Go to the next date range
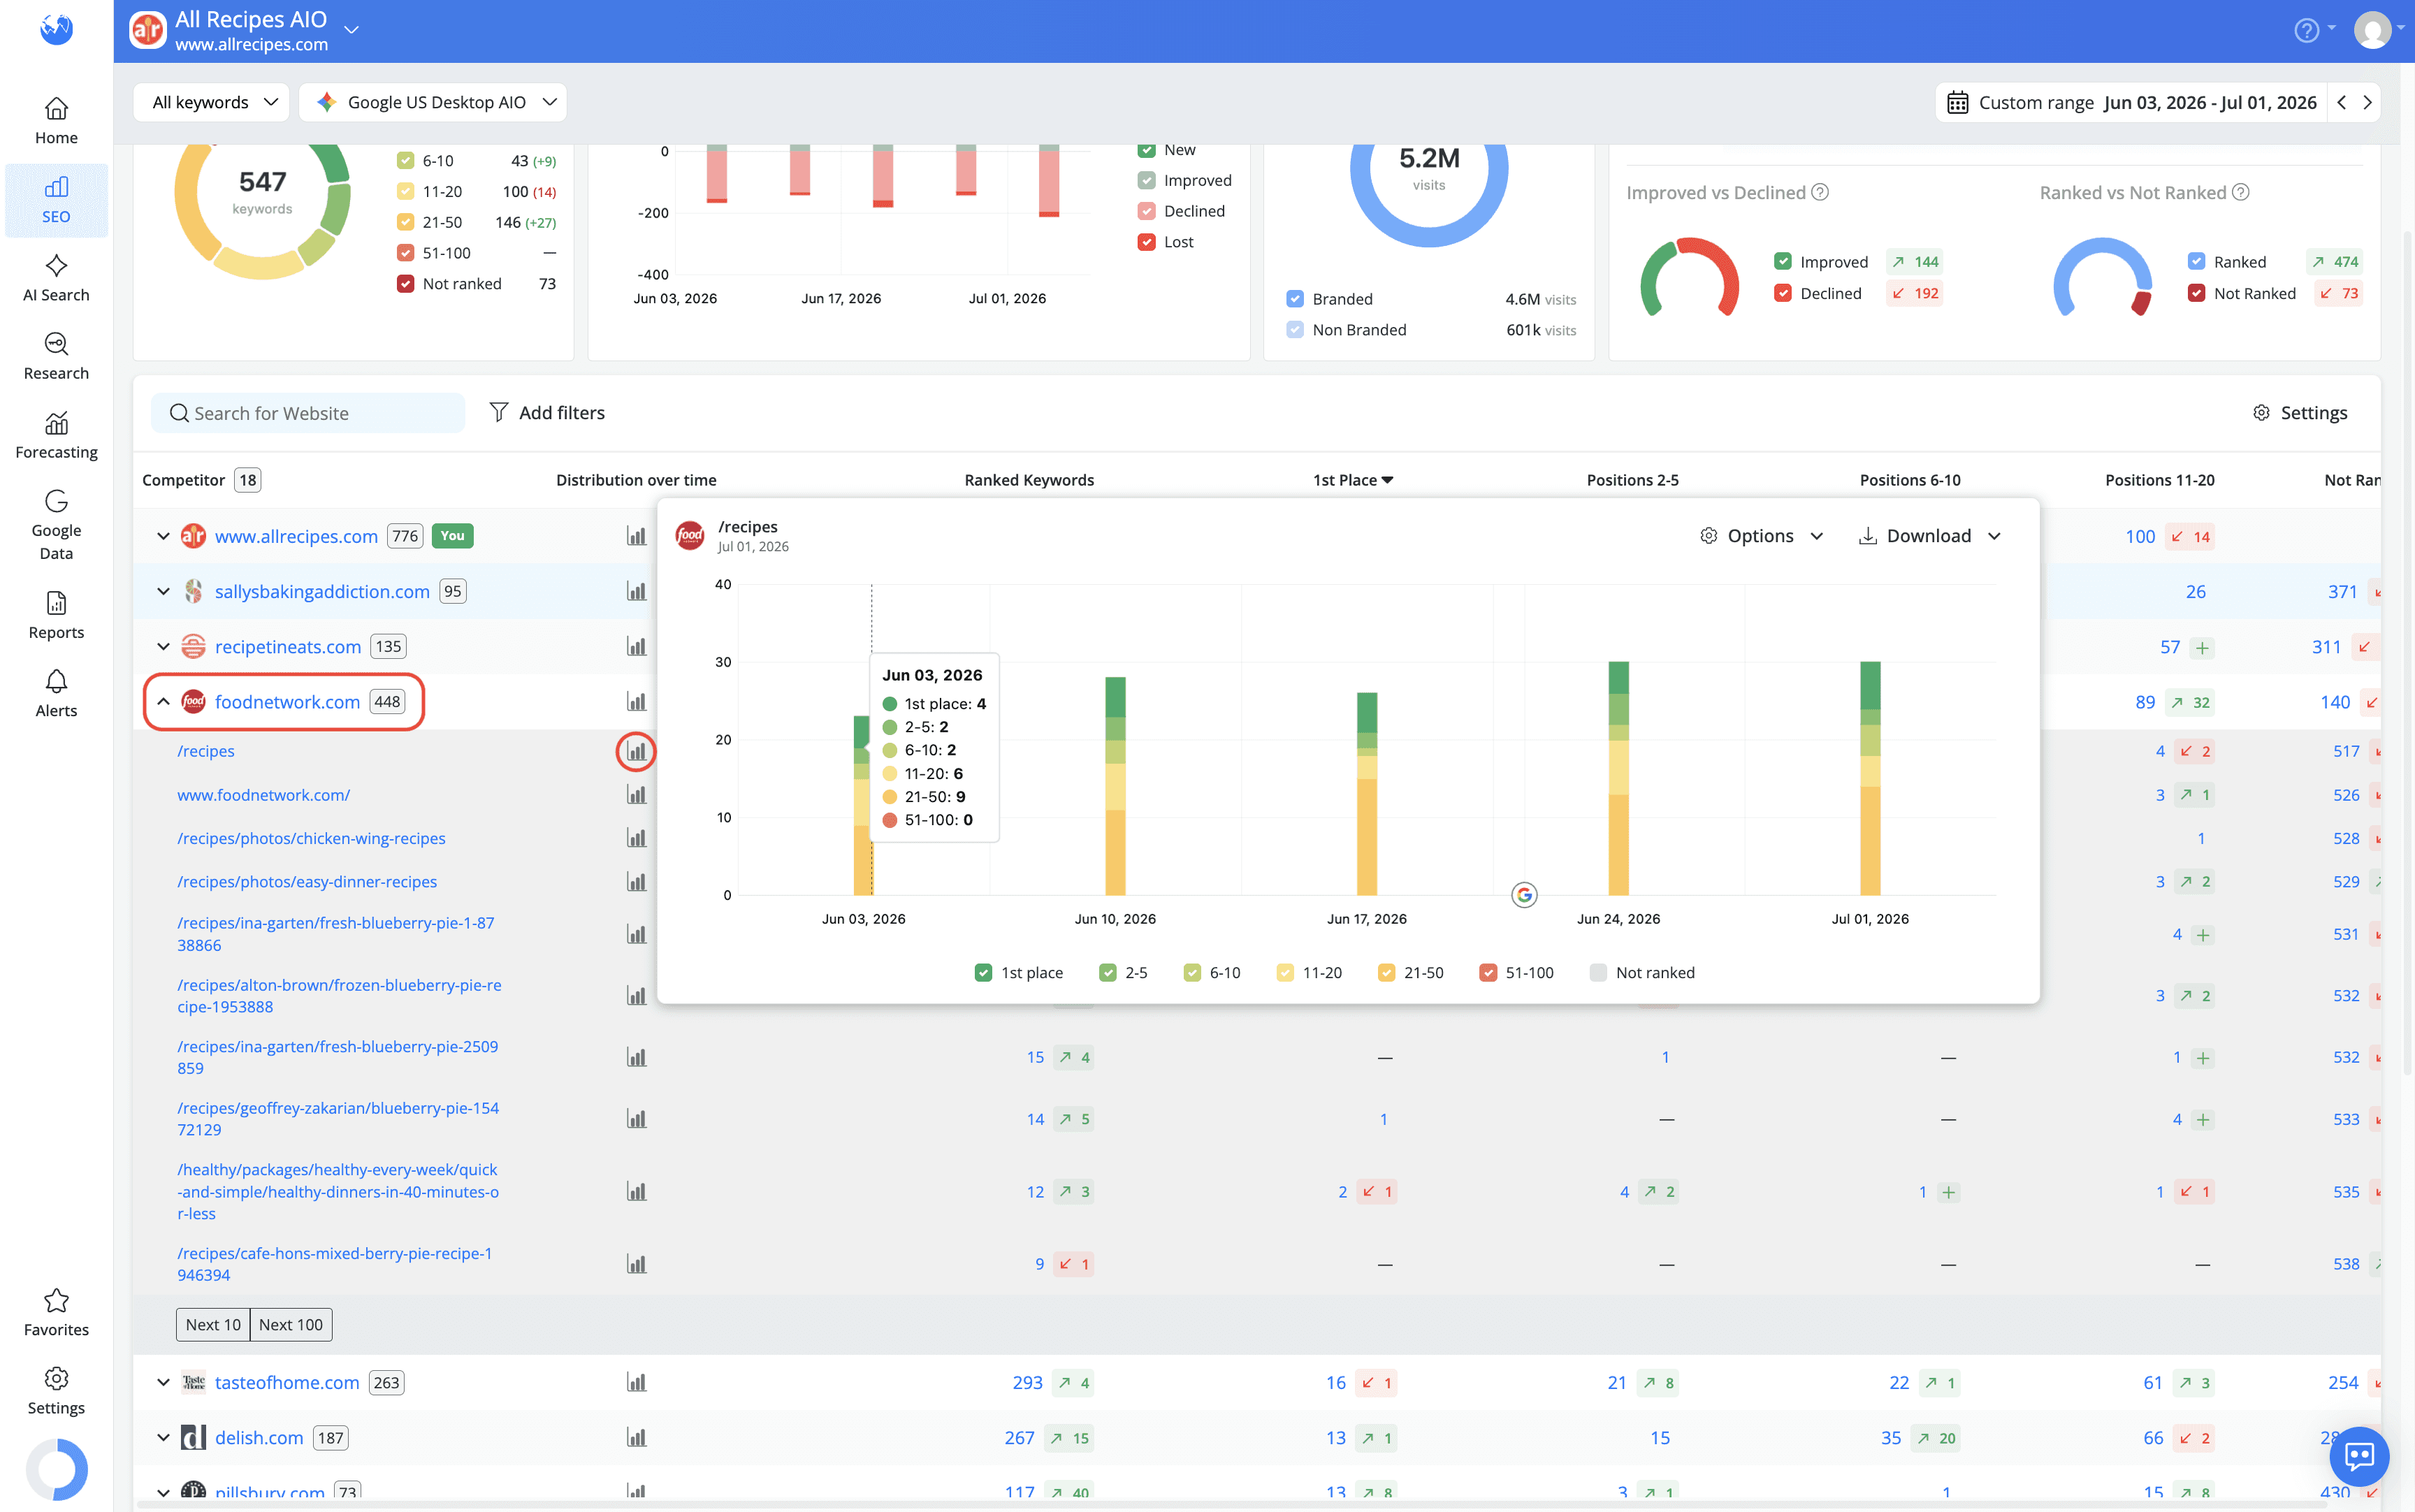2415x1512 pixels. point(2367,102)
